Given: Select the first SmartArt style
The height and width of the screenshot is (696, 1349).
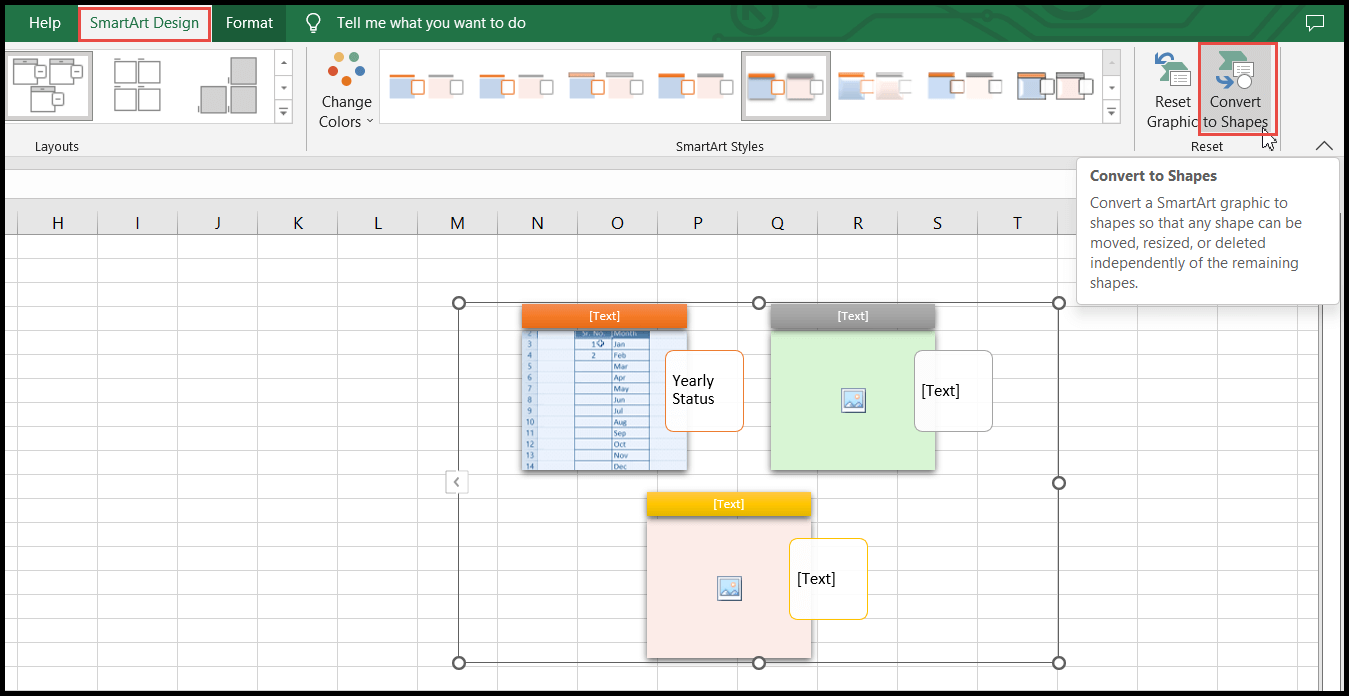Looking at the screenshot, I should click(425, 86).
